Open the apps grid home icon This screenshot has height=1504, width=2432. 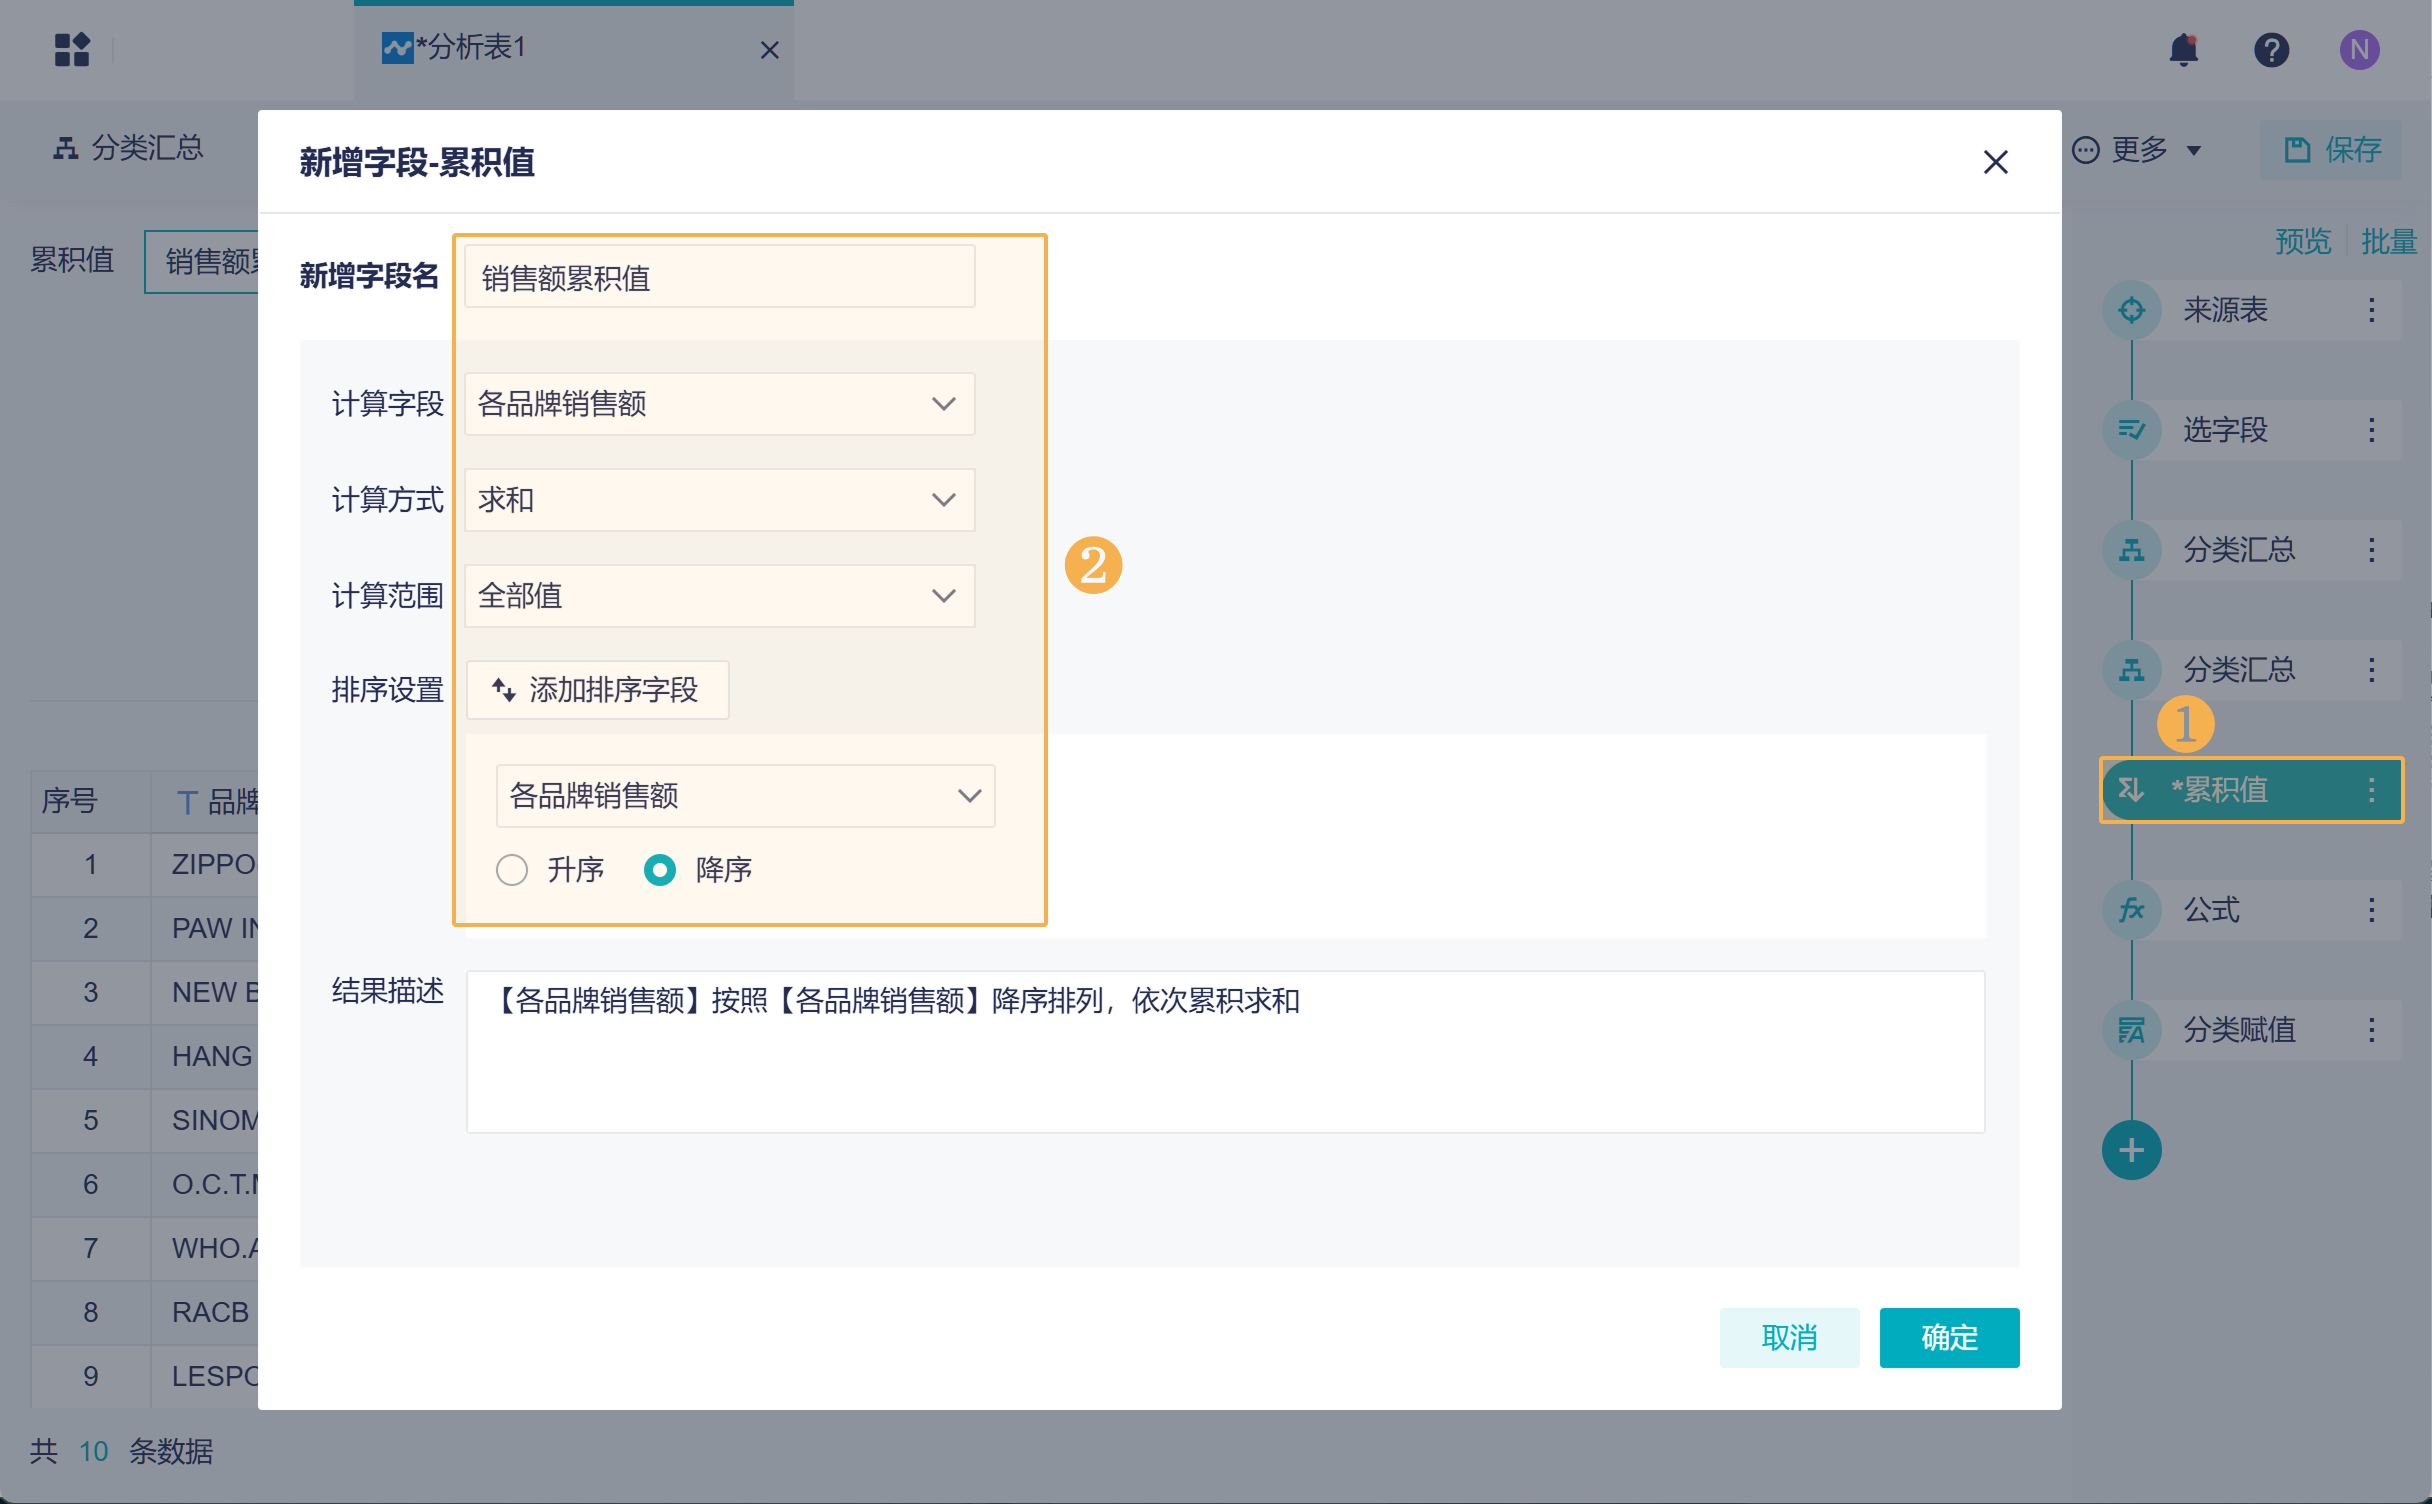click(x=72, y=49)
